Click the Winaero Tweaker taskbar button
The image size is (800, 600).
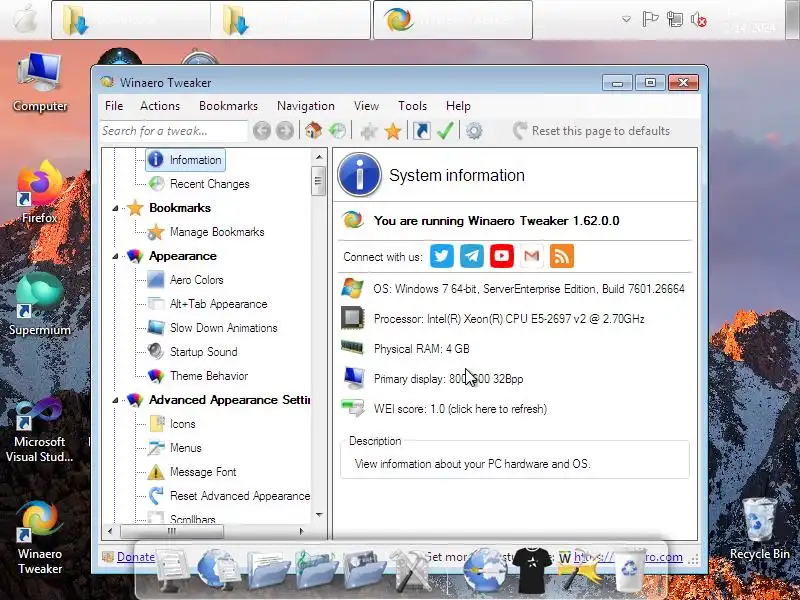click(453, 20)
